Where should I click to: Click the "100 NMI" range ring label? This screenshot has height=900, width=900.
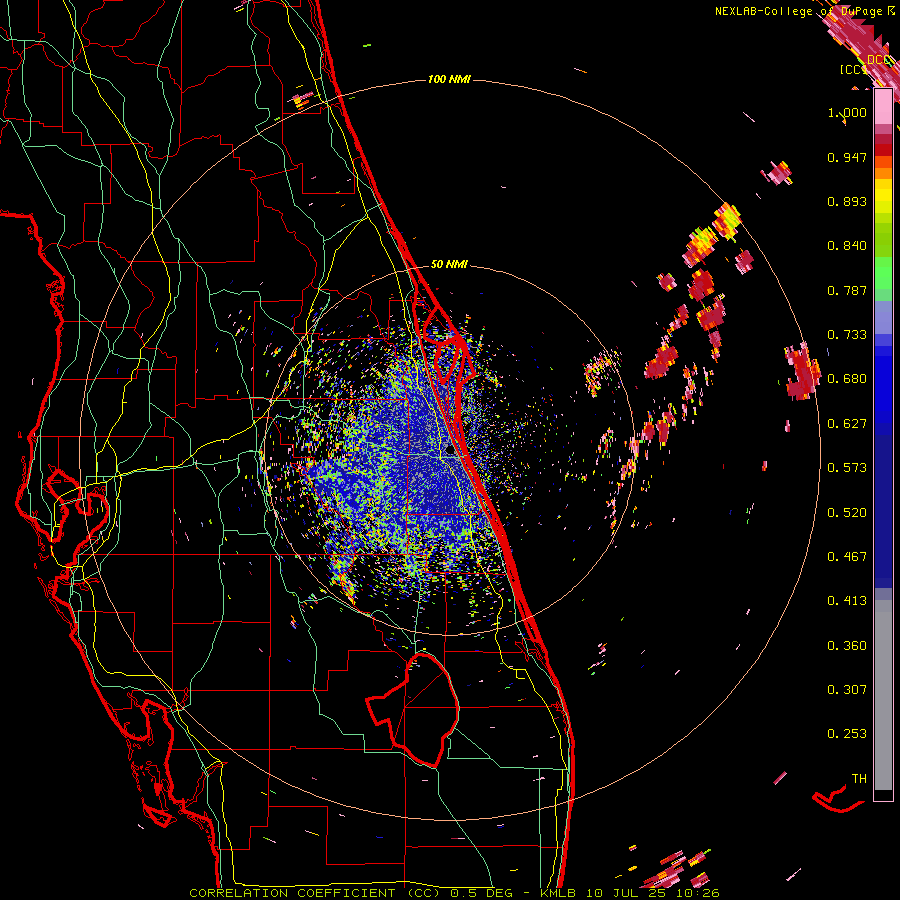(449, 79)
